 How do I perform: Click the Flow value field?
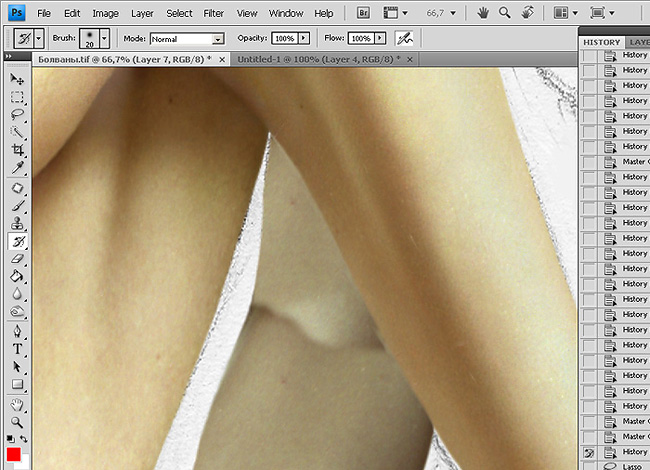pyautogui.click(x=361, y=39)
